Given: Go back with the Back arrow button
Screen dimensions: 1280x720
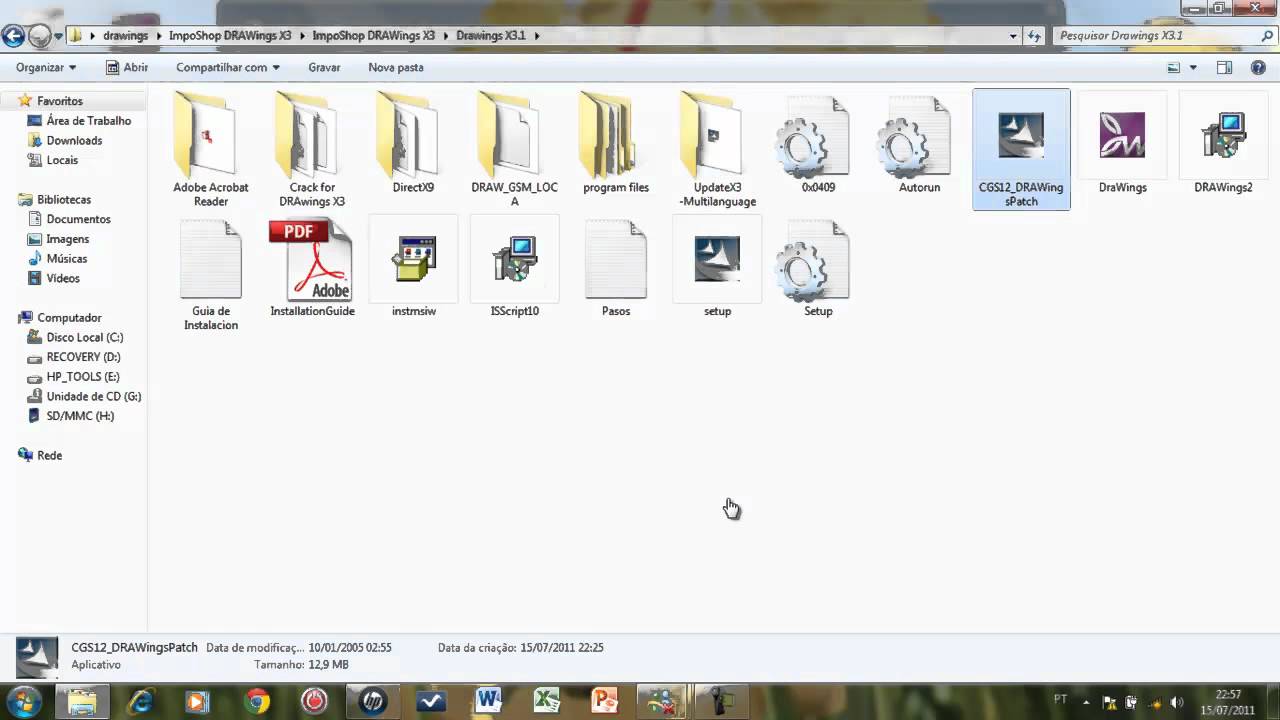Looking at the screenshot, I should 13,37.
